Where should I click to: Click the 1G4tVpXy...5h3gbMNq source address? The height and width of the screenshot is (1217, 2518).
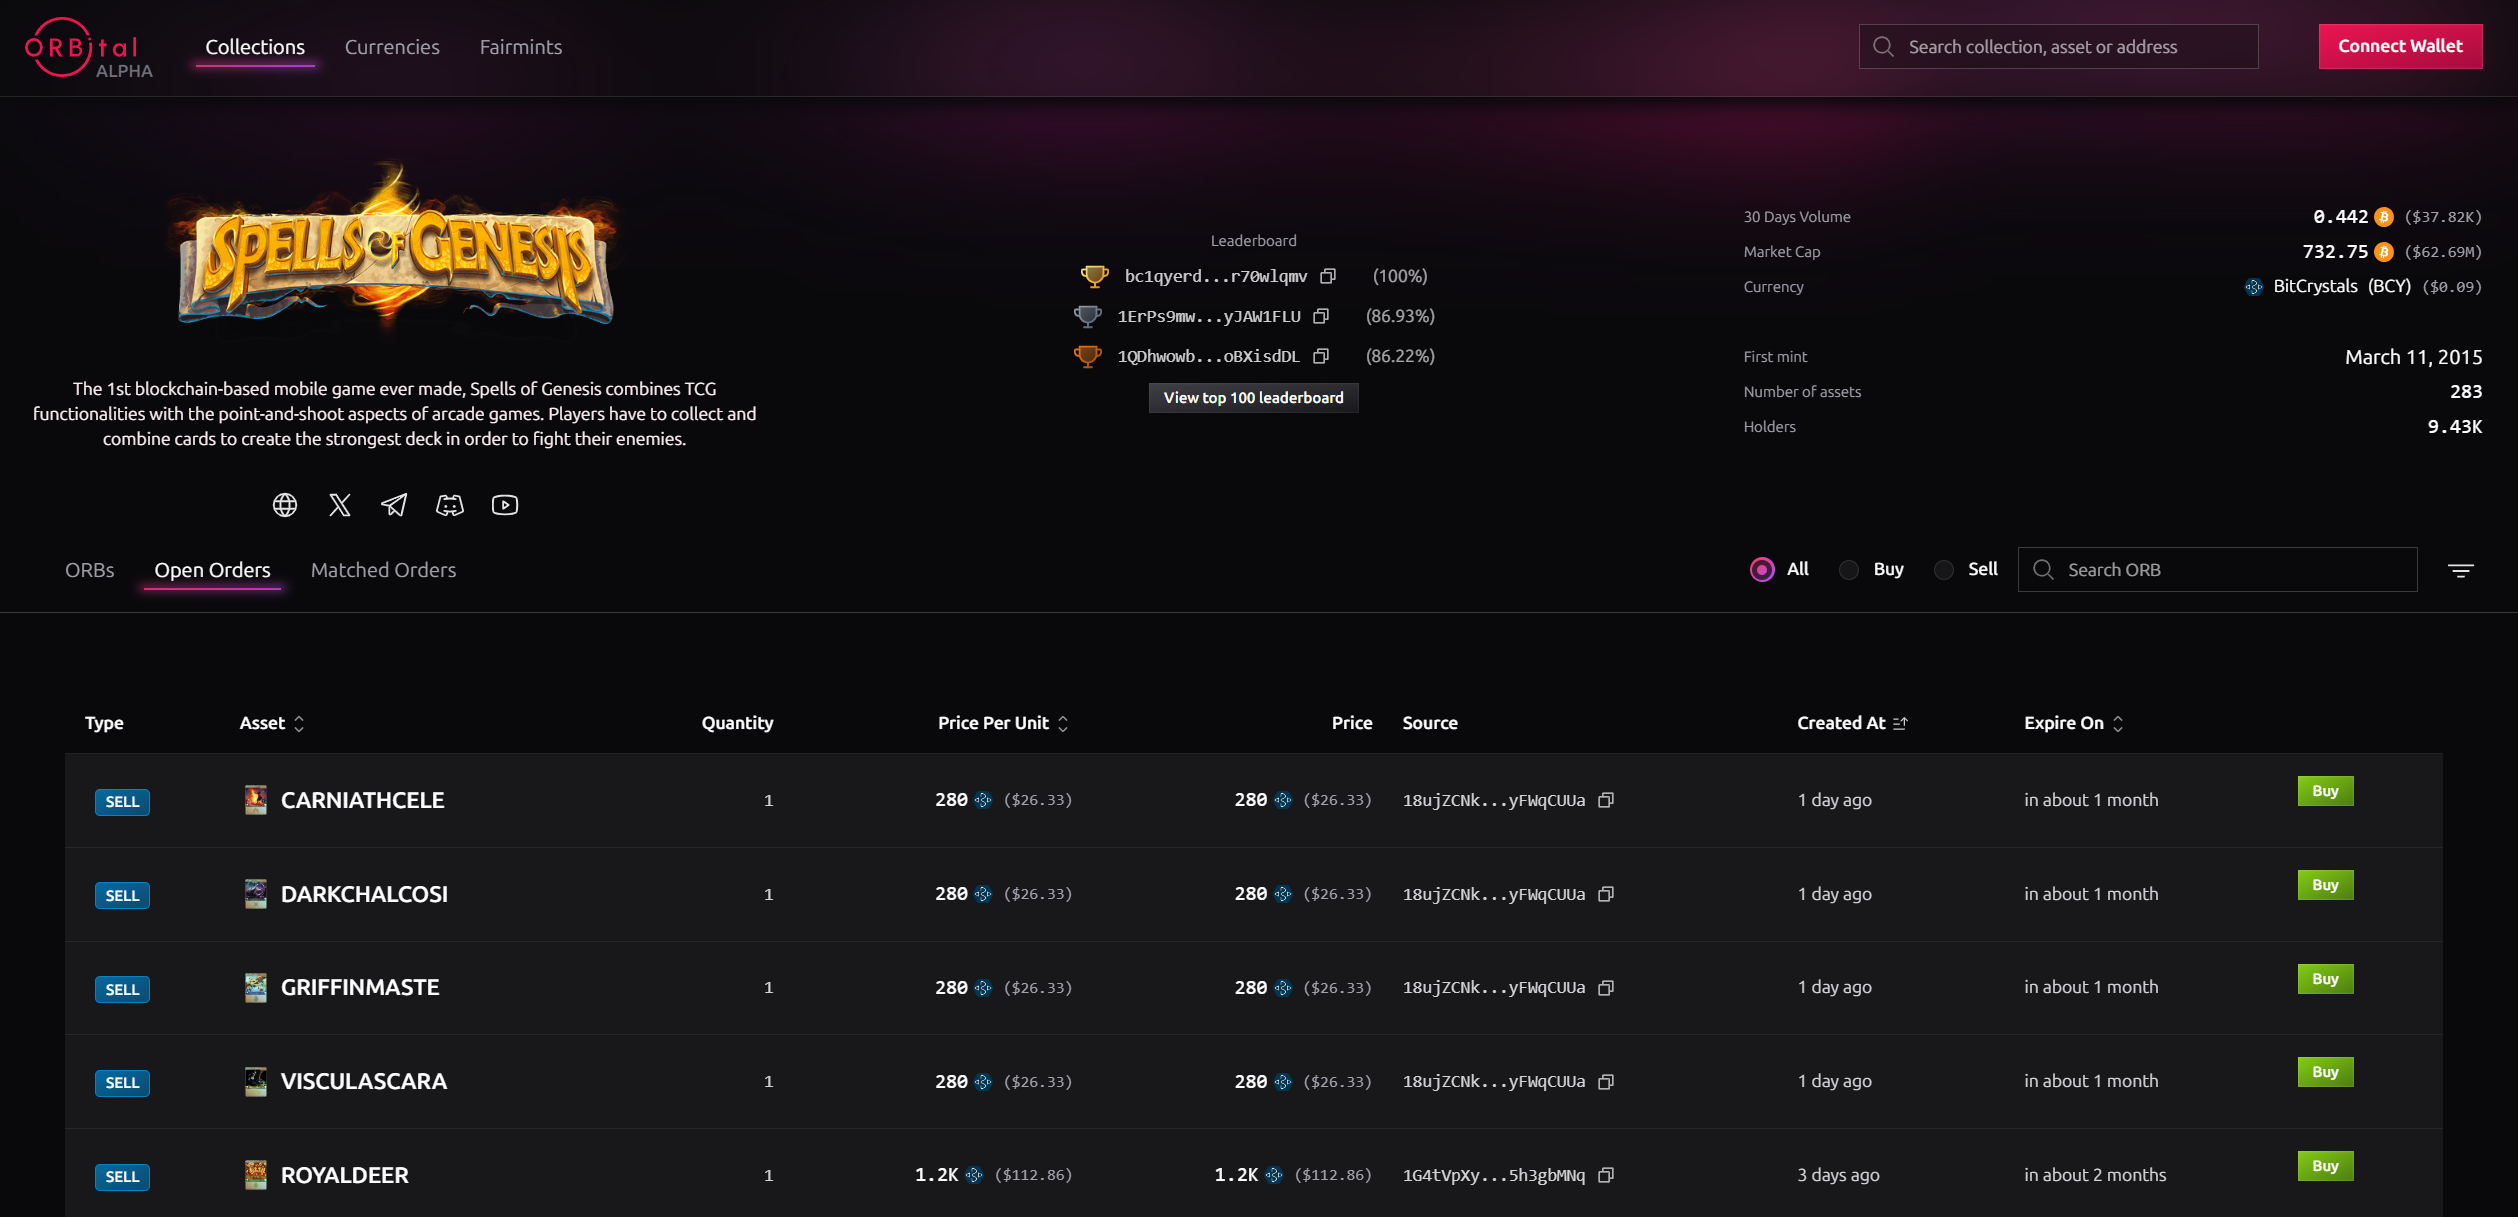(x=1494, y=1175)
